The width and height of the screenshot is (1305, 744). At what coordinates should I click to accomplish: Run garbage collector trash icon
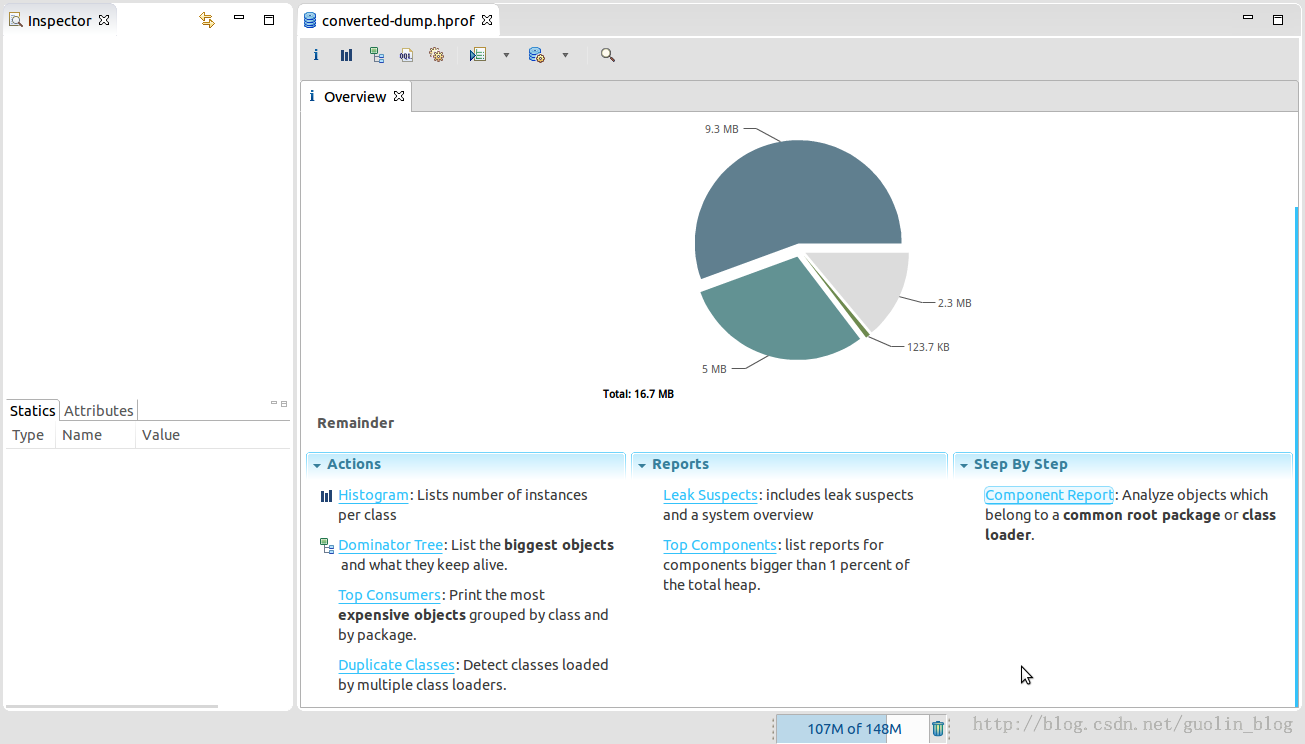coord(938,729)
